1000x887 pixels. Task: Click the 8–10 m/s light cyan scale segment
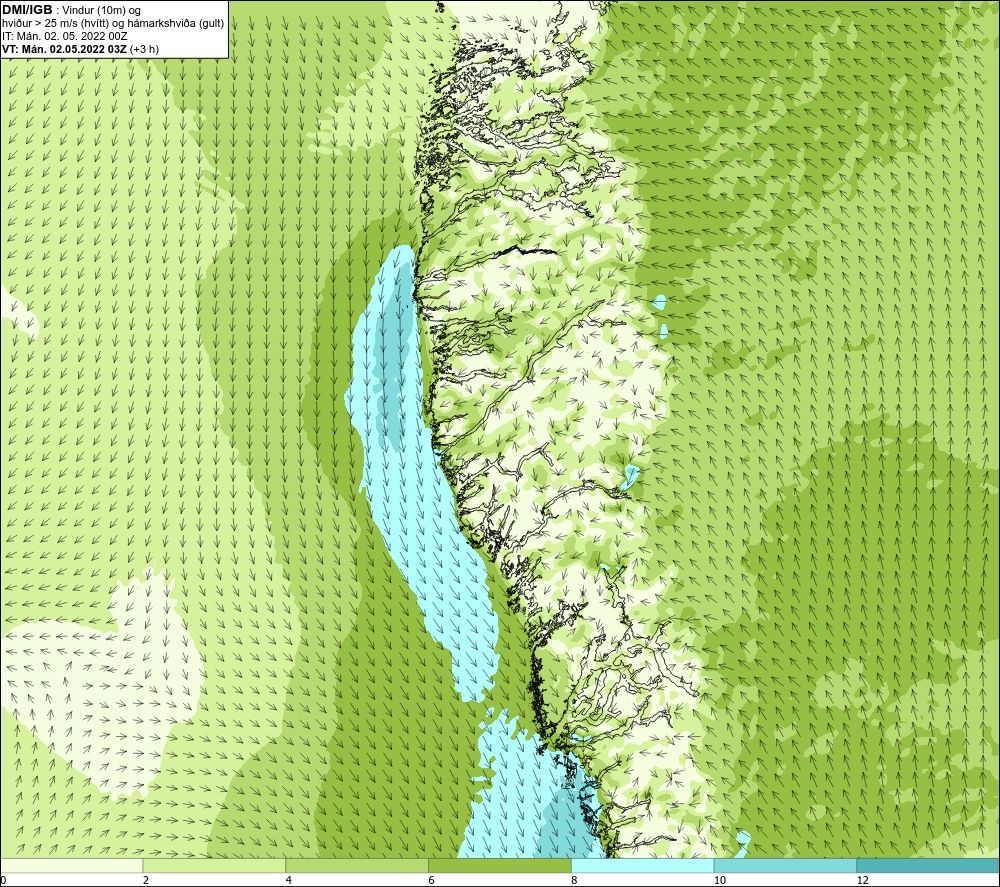point(643,865)
